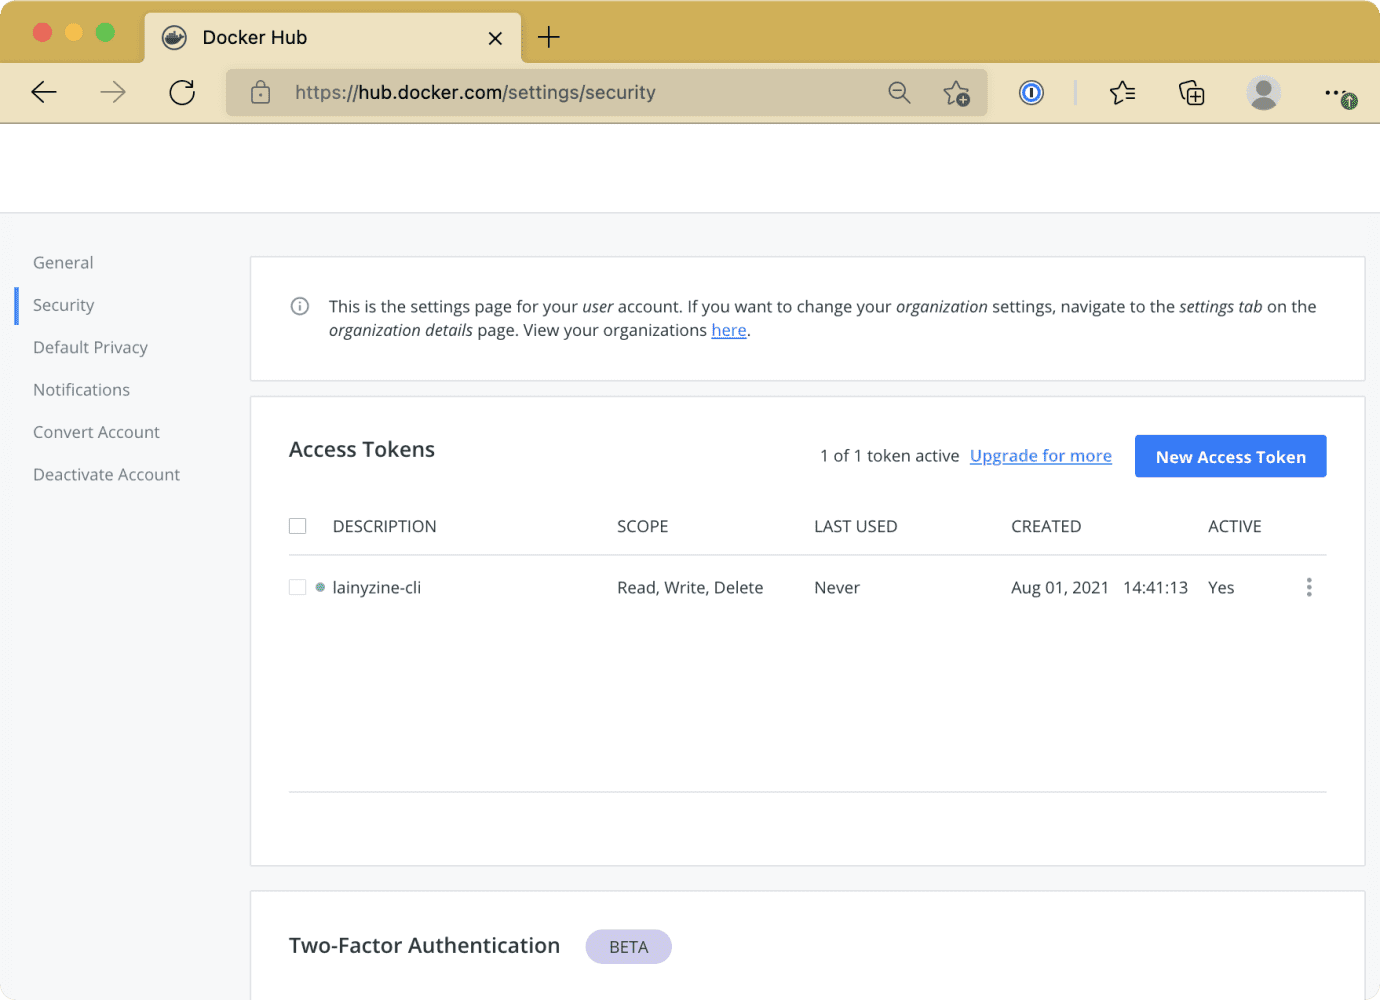Go to General settings
Image resolution: width=1380 pixels, height=1000 pixels.
tap(63, 263)
